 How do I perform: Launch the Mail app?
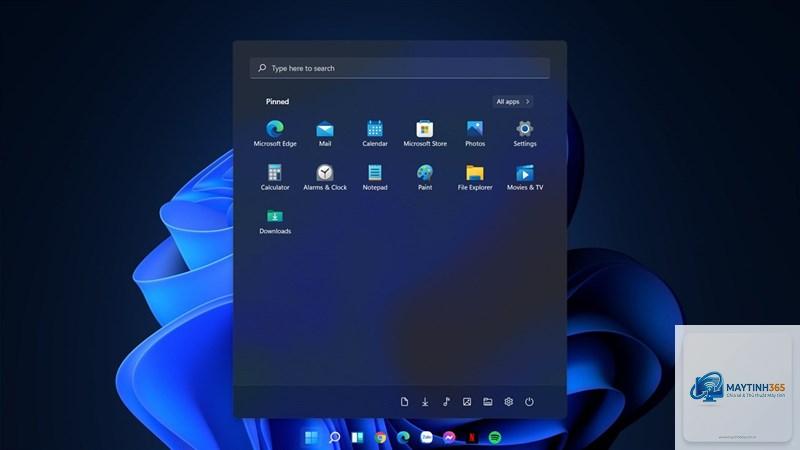tap(325, 133)
